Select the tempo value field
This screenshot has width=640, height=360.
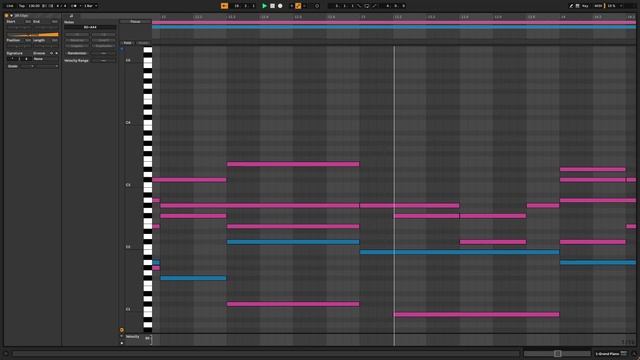coord(34,6)
